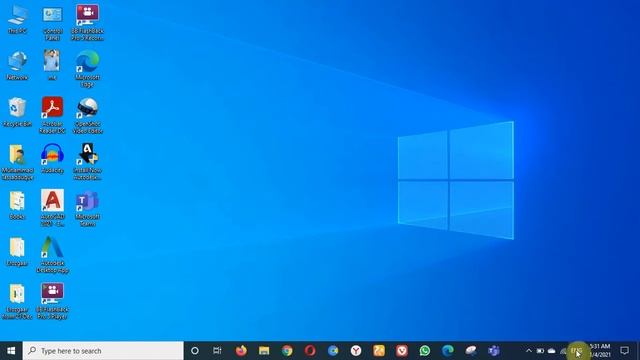Click the Windows Start button
The height and width of the screenshot is (360, 640).
tap(11, 351)
